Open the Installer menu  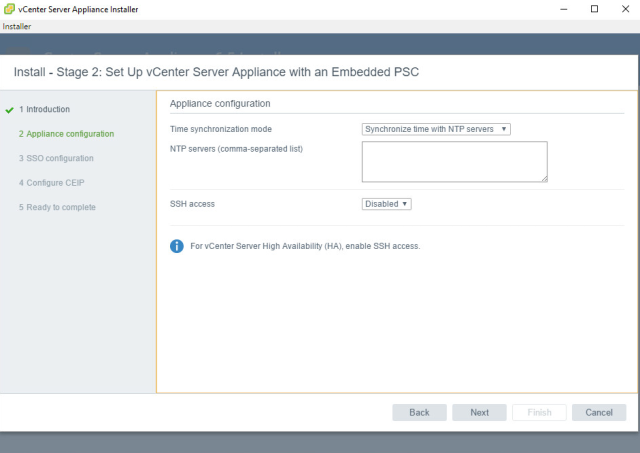point(17,27)
